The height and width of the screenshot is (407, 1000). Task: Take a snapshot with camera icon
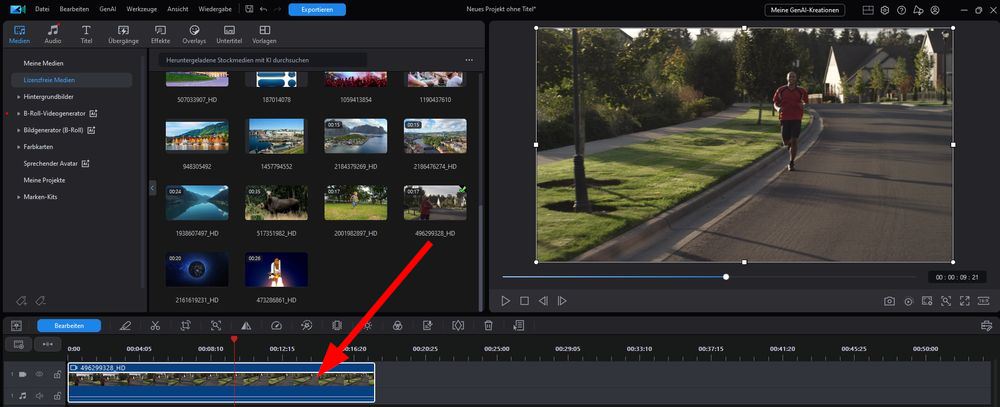[x=889, y=301]
